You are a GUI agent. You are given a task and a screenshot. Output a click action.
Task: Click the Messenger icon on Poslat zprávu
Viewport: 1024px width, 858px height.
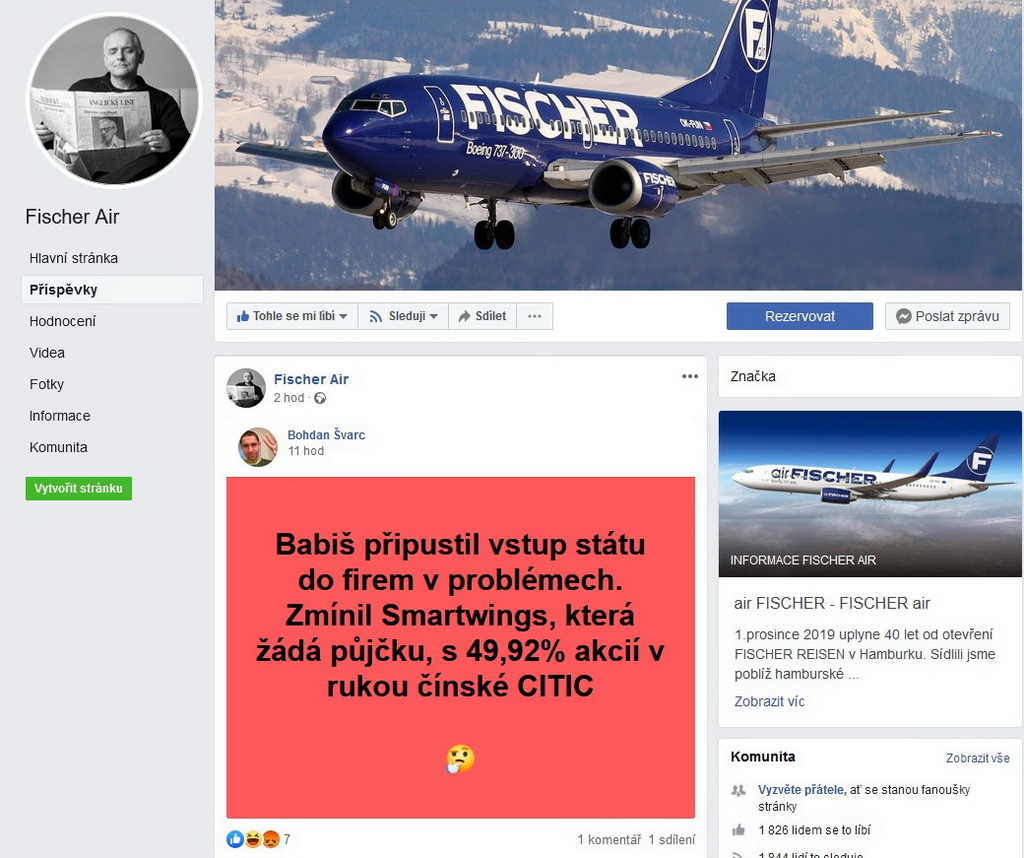click(x=904, y=316)
